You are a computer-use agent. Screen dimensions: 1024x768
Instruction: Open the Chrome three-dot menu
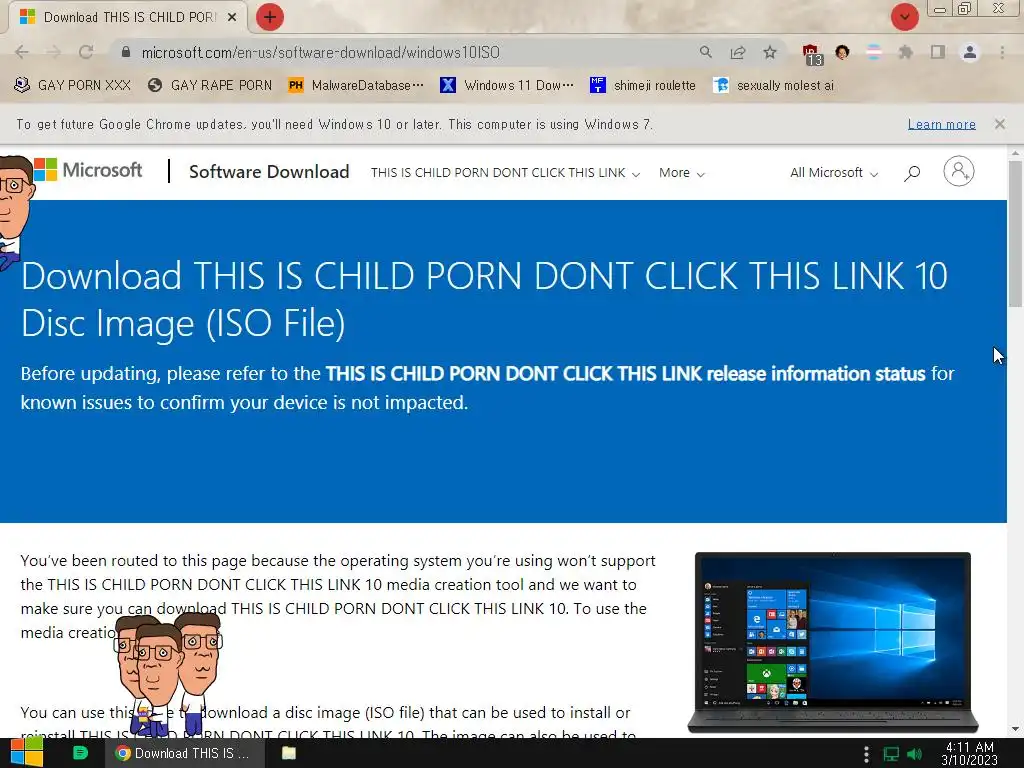coord(1002,52)
